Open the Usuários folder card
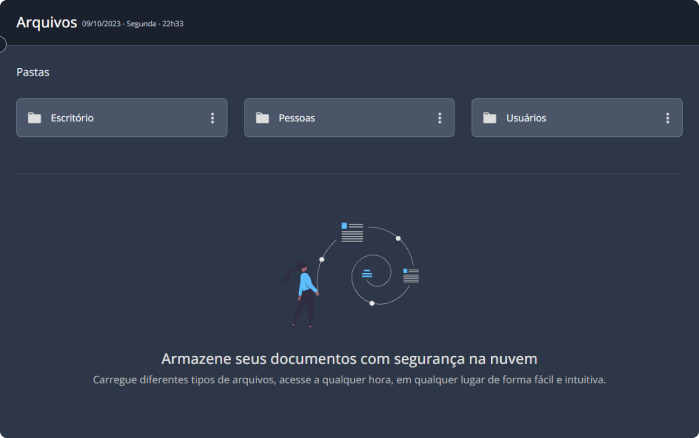Screen dimensions: 699x438 tap(577, 118)
